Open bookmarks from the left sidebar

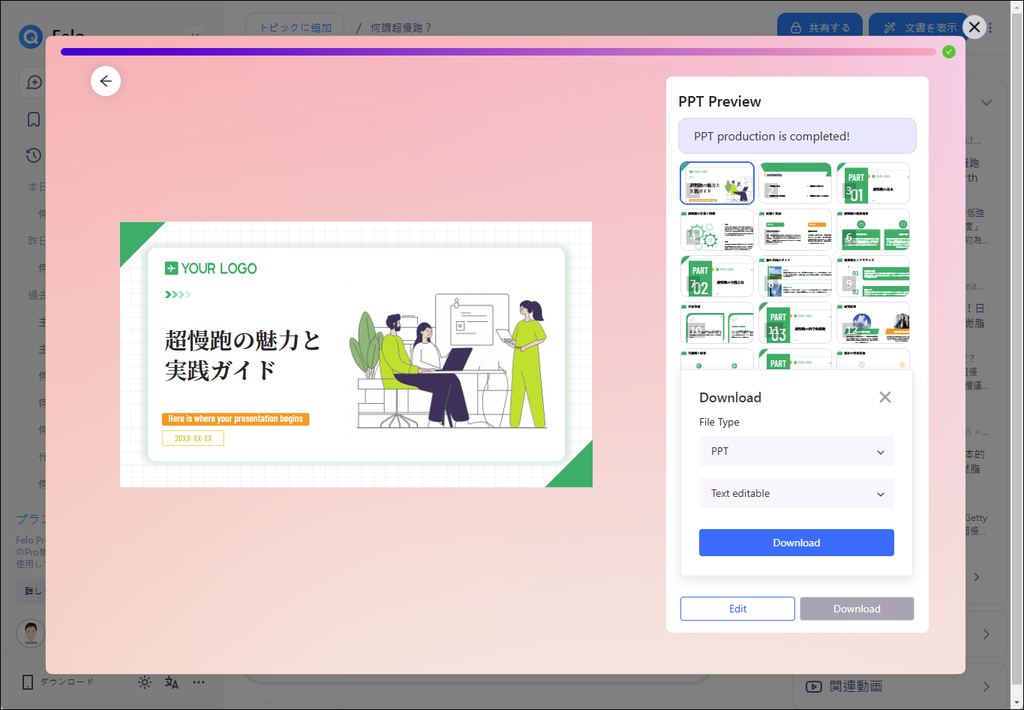33,119
